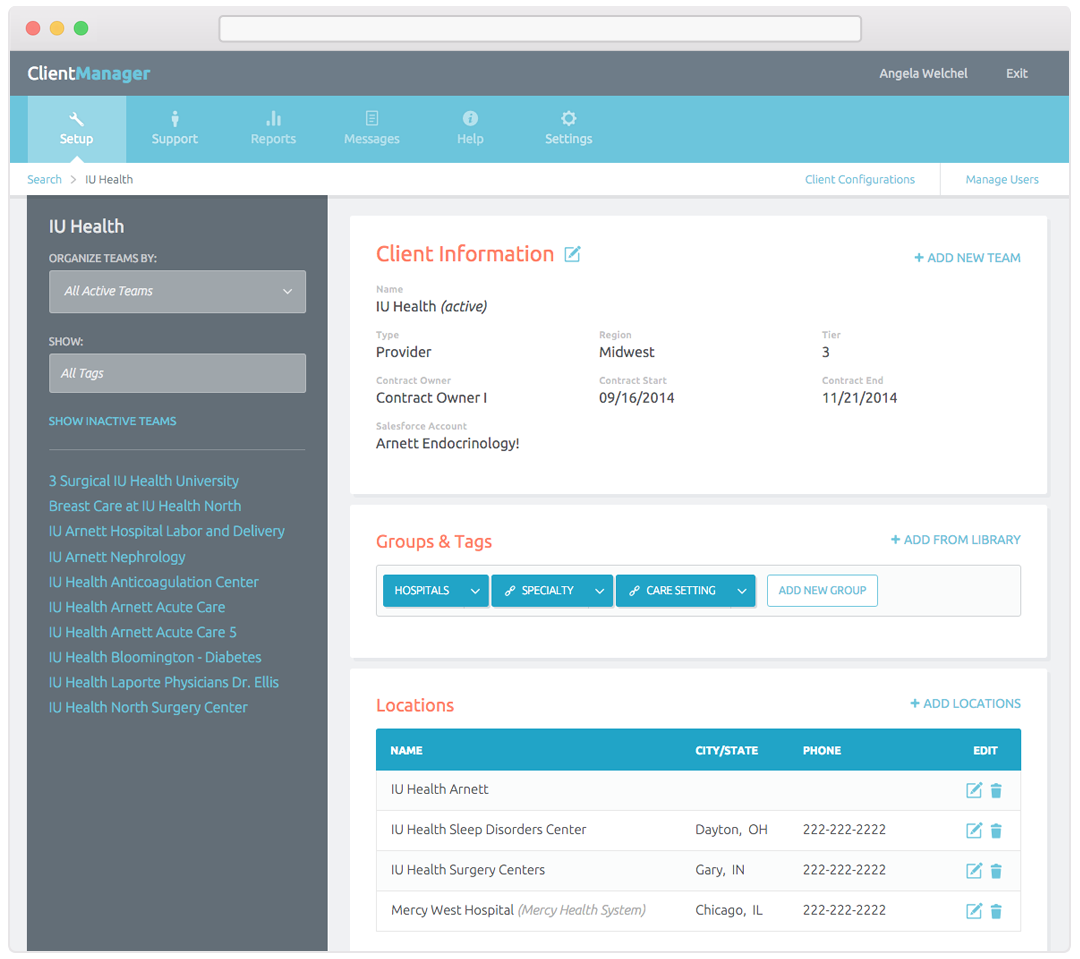Expand the Hospitals group dropdown arrow
Image resolution: width=1080 pixels, height=959 pixels.
[475, 591]
